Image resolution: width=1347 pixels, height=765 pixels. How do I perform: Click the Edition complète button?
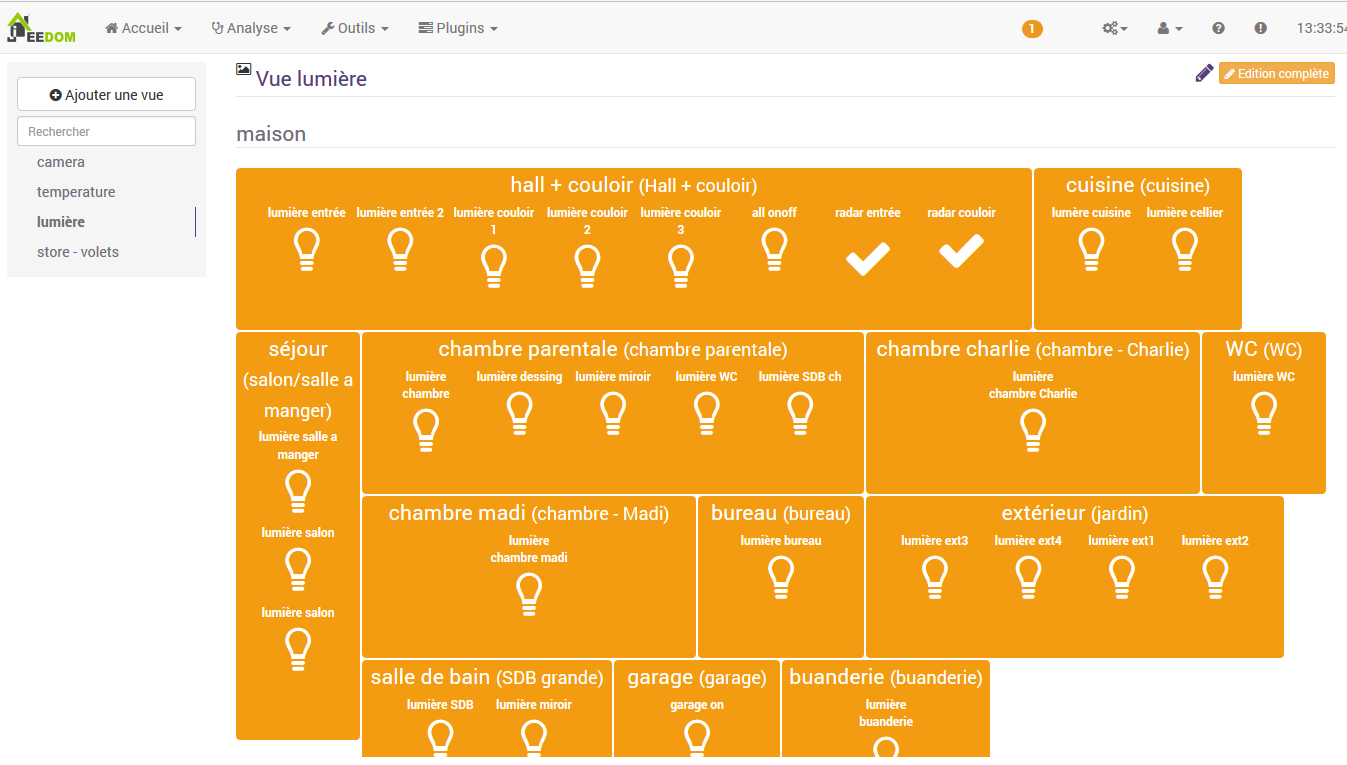(1277, 74)
